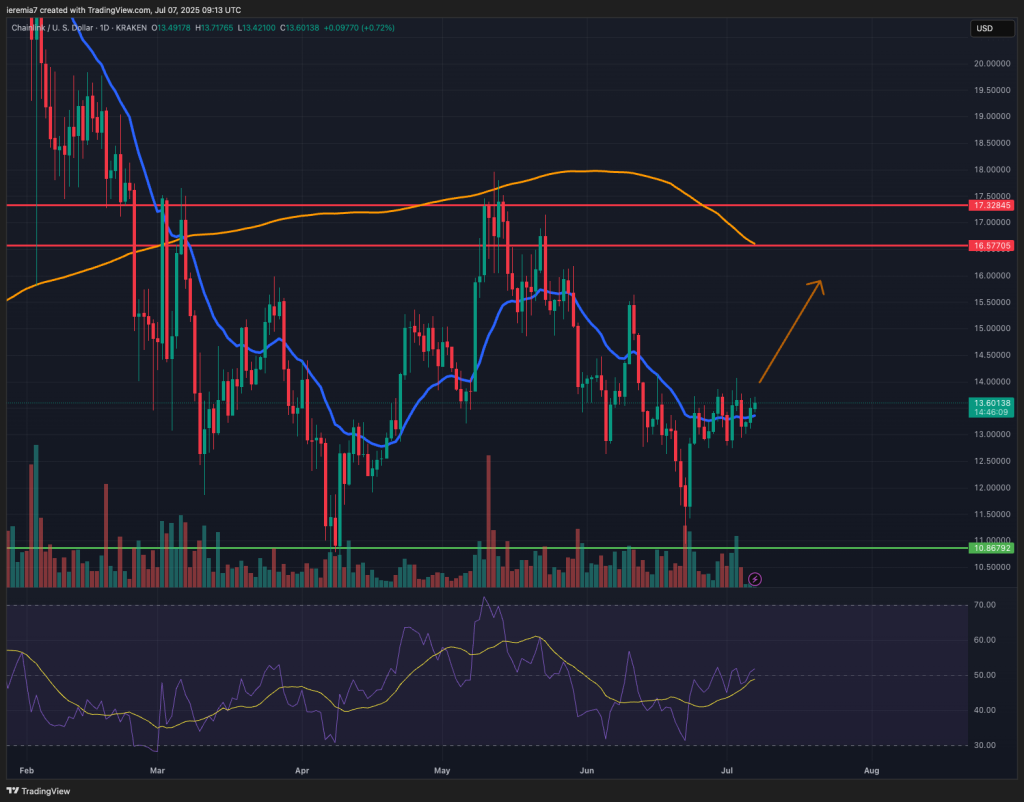Click the current price label 13.60138
1024x802 pixels.
coord(992,403)
